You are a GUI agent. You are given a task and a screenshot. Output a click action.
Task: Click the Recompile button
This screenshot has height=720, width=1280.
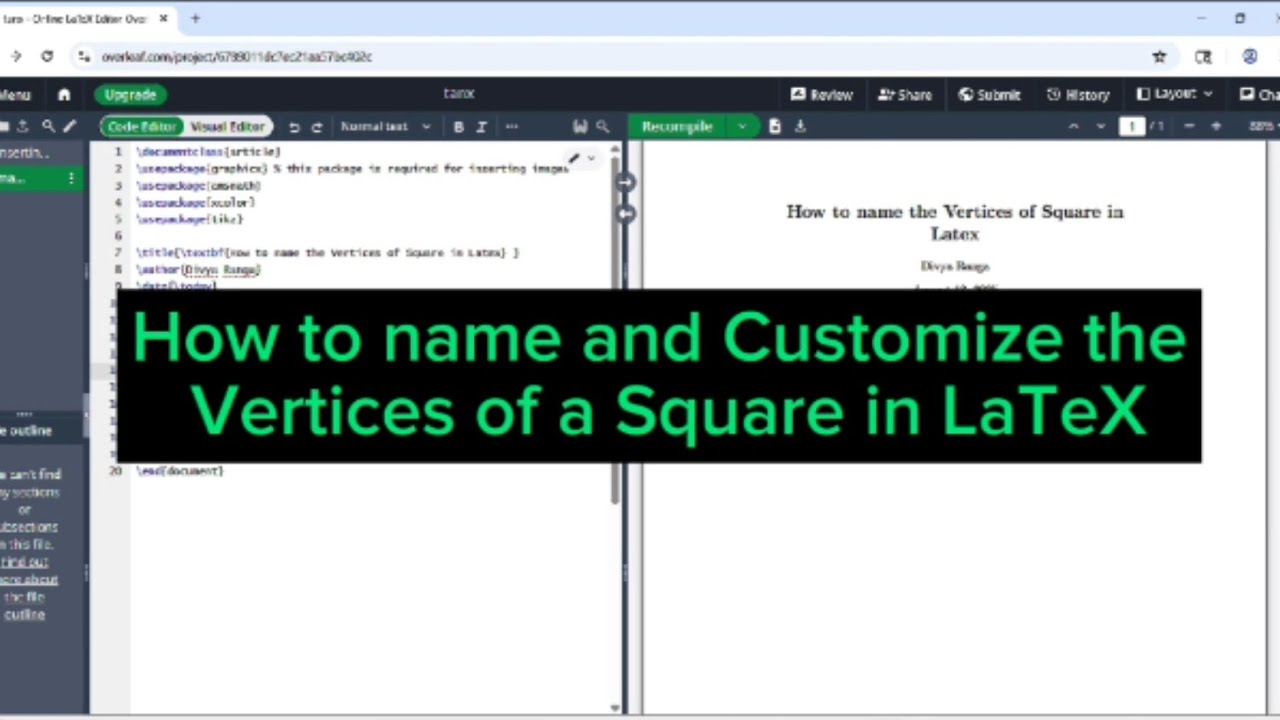[x=677, y=127]
